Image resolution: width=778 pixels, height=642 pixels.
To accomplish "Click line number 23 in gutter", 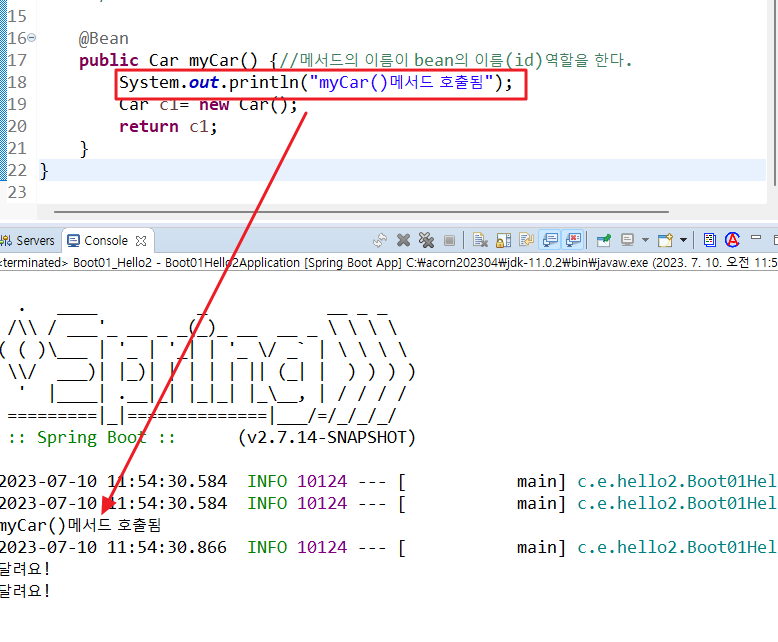I will (17, 192).
